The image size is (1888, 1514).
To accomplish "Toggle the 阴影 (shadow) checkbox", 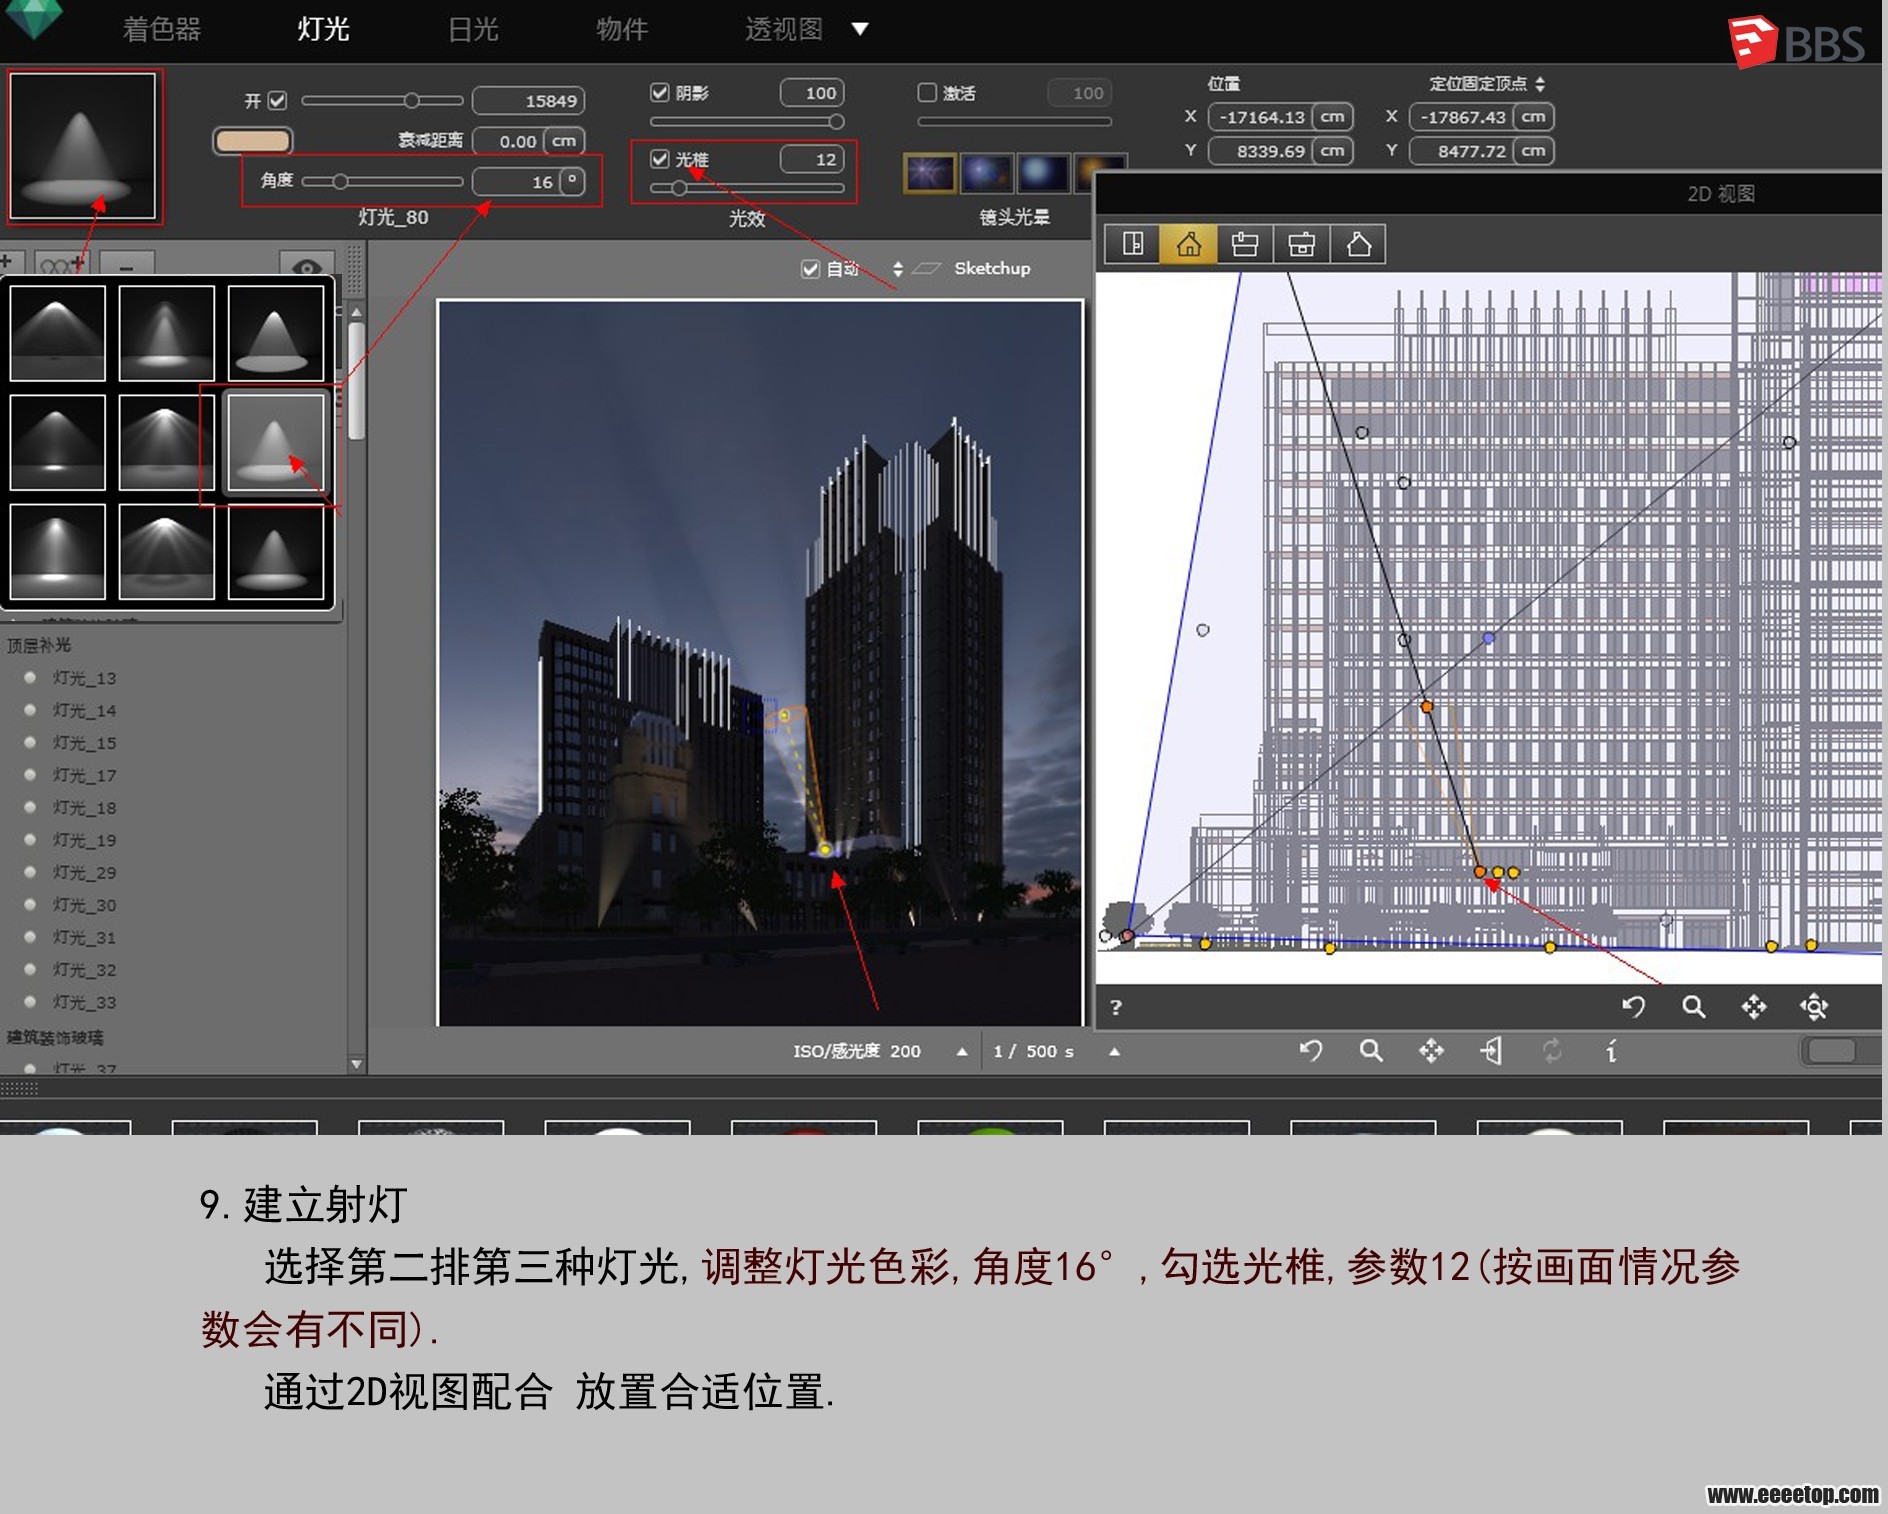I will coord(659,92).
